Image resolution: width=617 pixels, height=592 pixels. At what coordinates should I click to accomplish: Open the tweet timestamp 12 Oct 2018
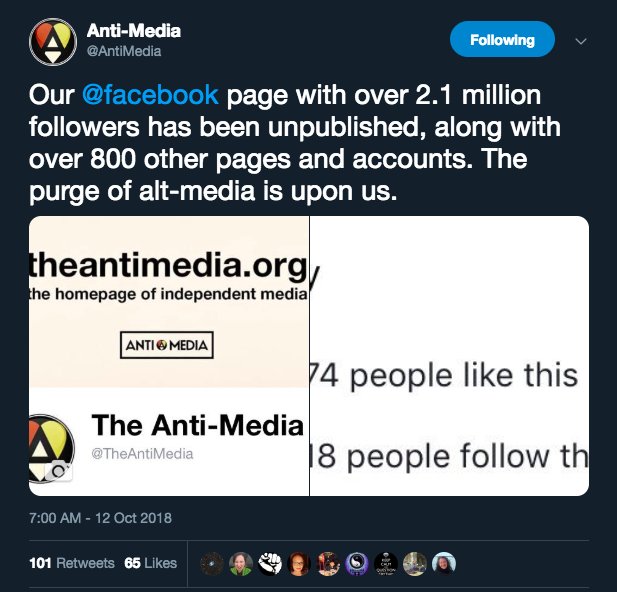coord(101,518)
